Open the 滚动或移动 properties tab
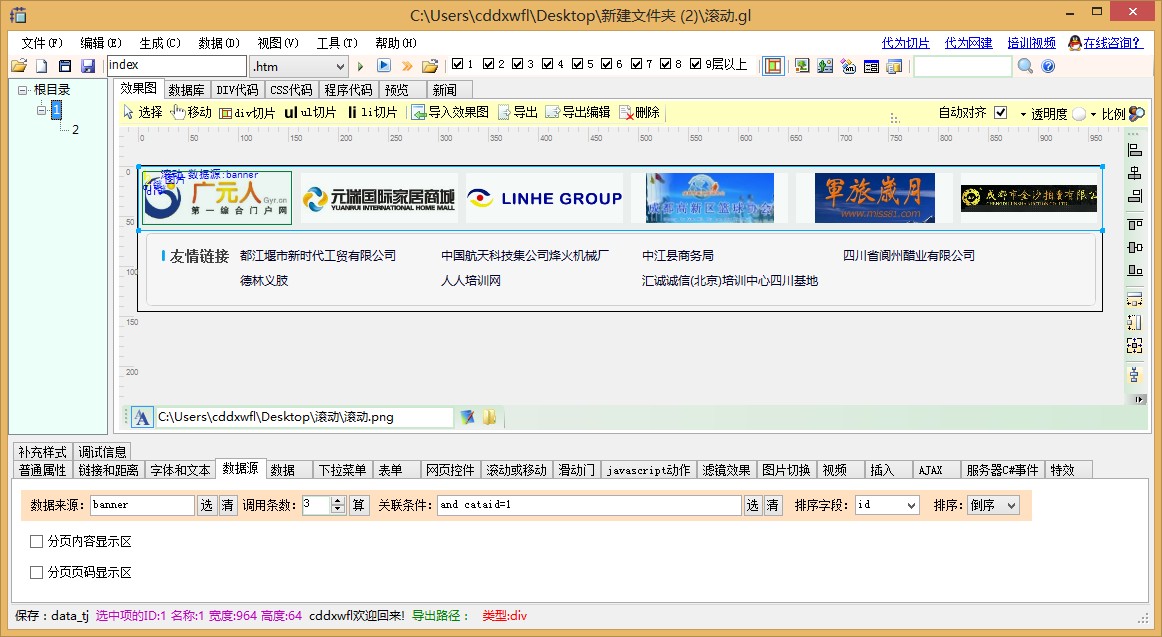Image resolution: width=1162 pixels, height=637 pixels. coord(517,470)
